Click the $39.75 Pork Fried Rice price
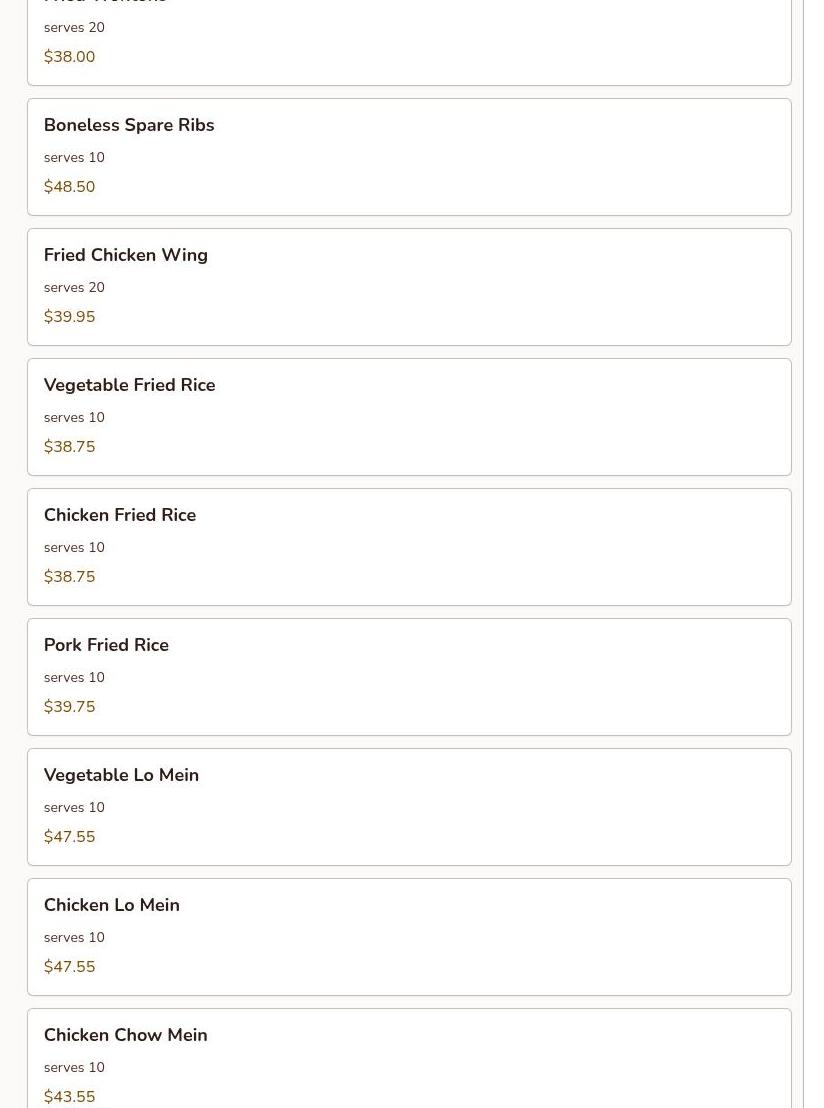Screen dimensions: 824x1108 pyautogui.click(x=70, y=707)
